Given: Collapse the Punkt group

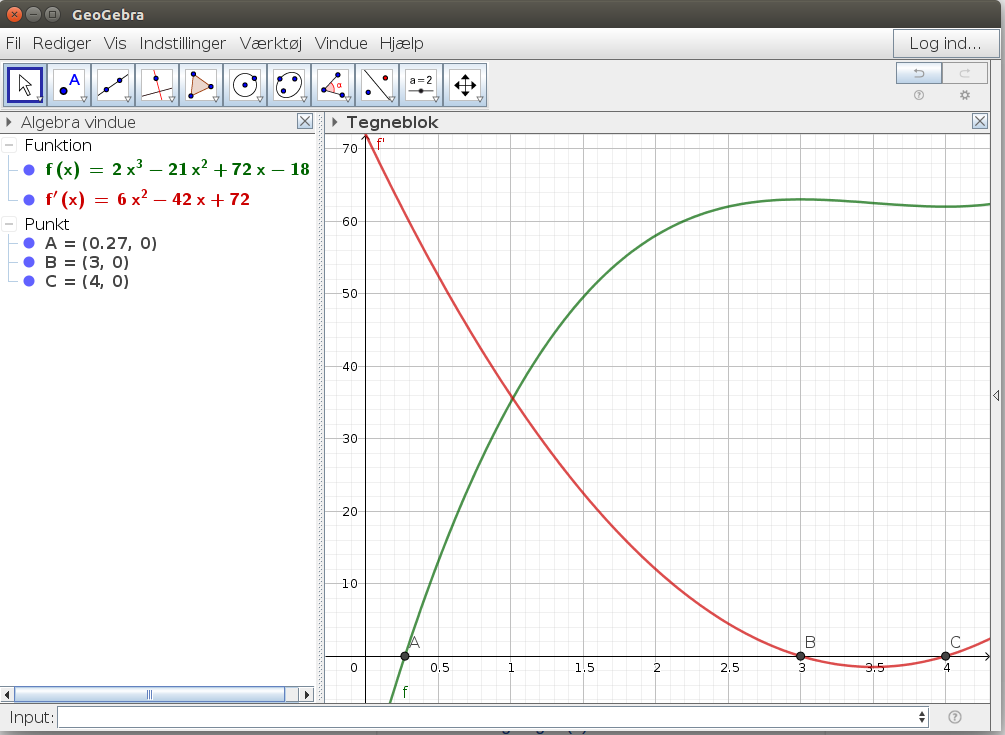Looking at the screenshot, I should 9,224.
